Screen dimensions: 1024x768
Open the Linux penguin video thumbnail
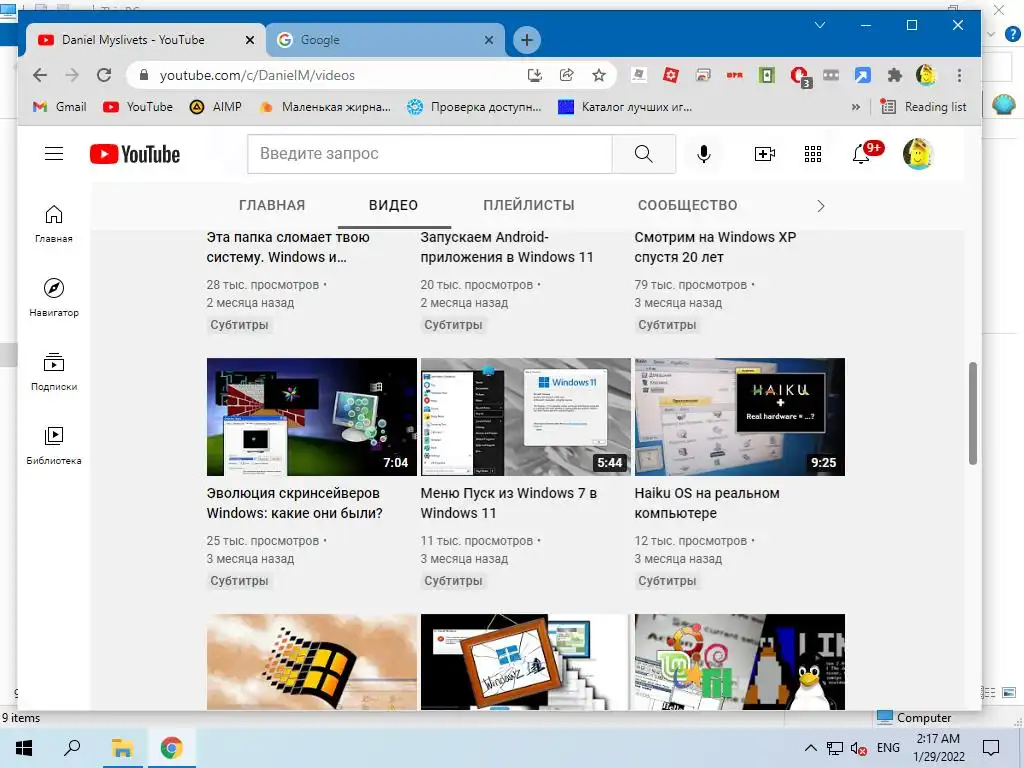click(739, 662)
